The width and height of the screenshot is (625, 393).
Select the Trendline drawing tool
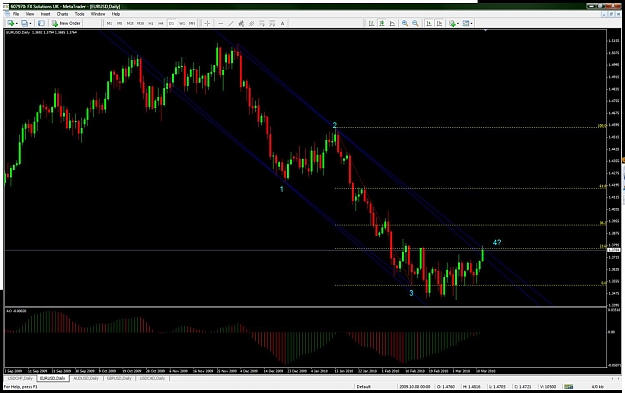pos(231,24)
